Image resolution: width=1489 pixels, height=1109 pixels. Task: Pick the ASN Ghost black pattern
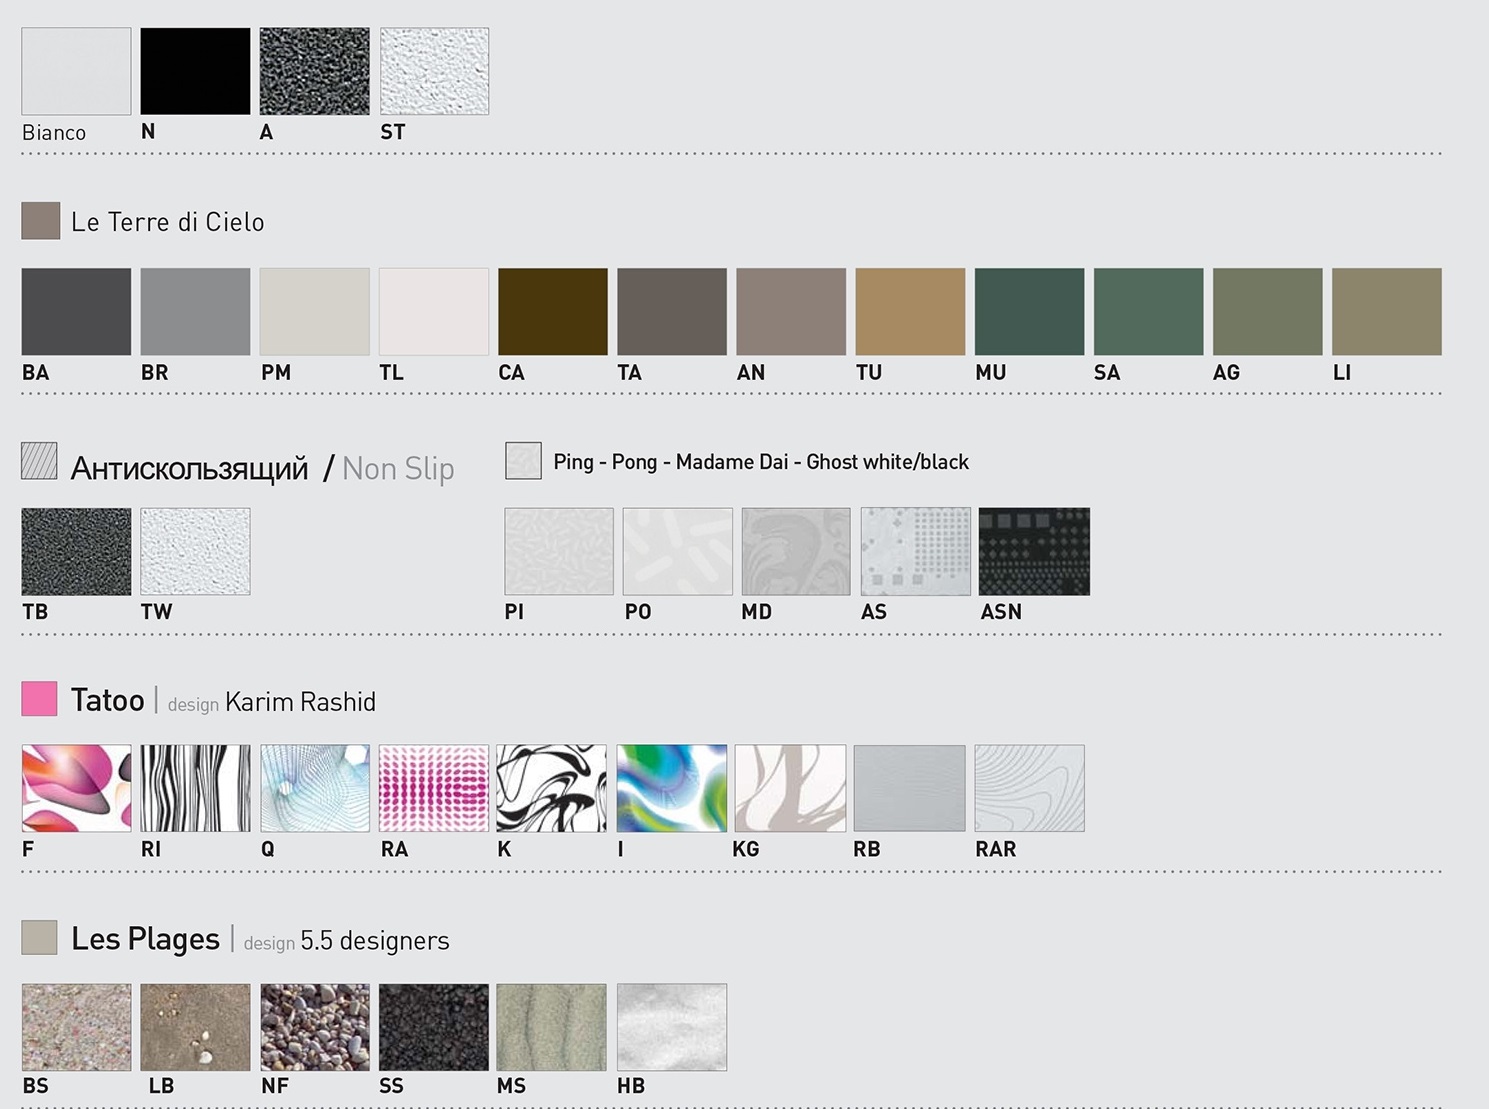tap(1034, 551)
